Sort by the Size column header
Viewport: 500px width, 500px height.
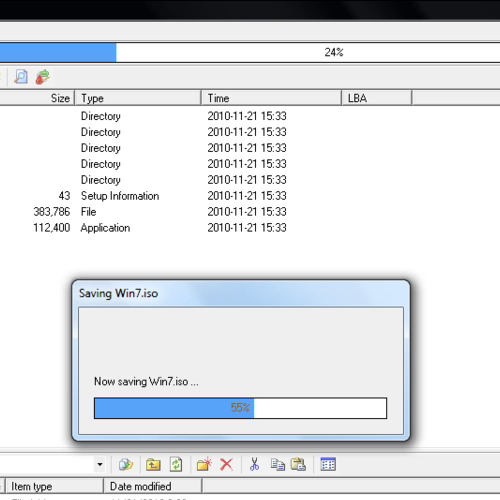(x=37, y=98)
